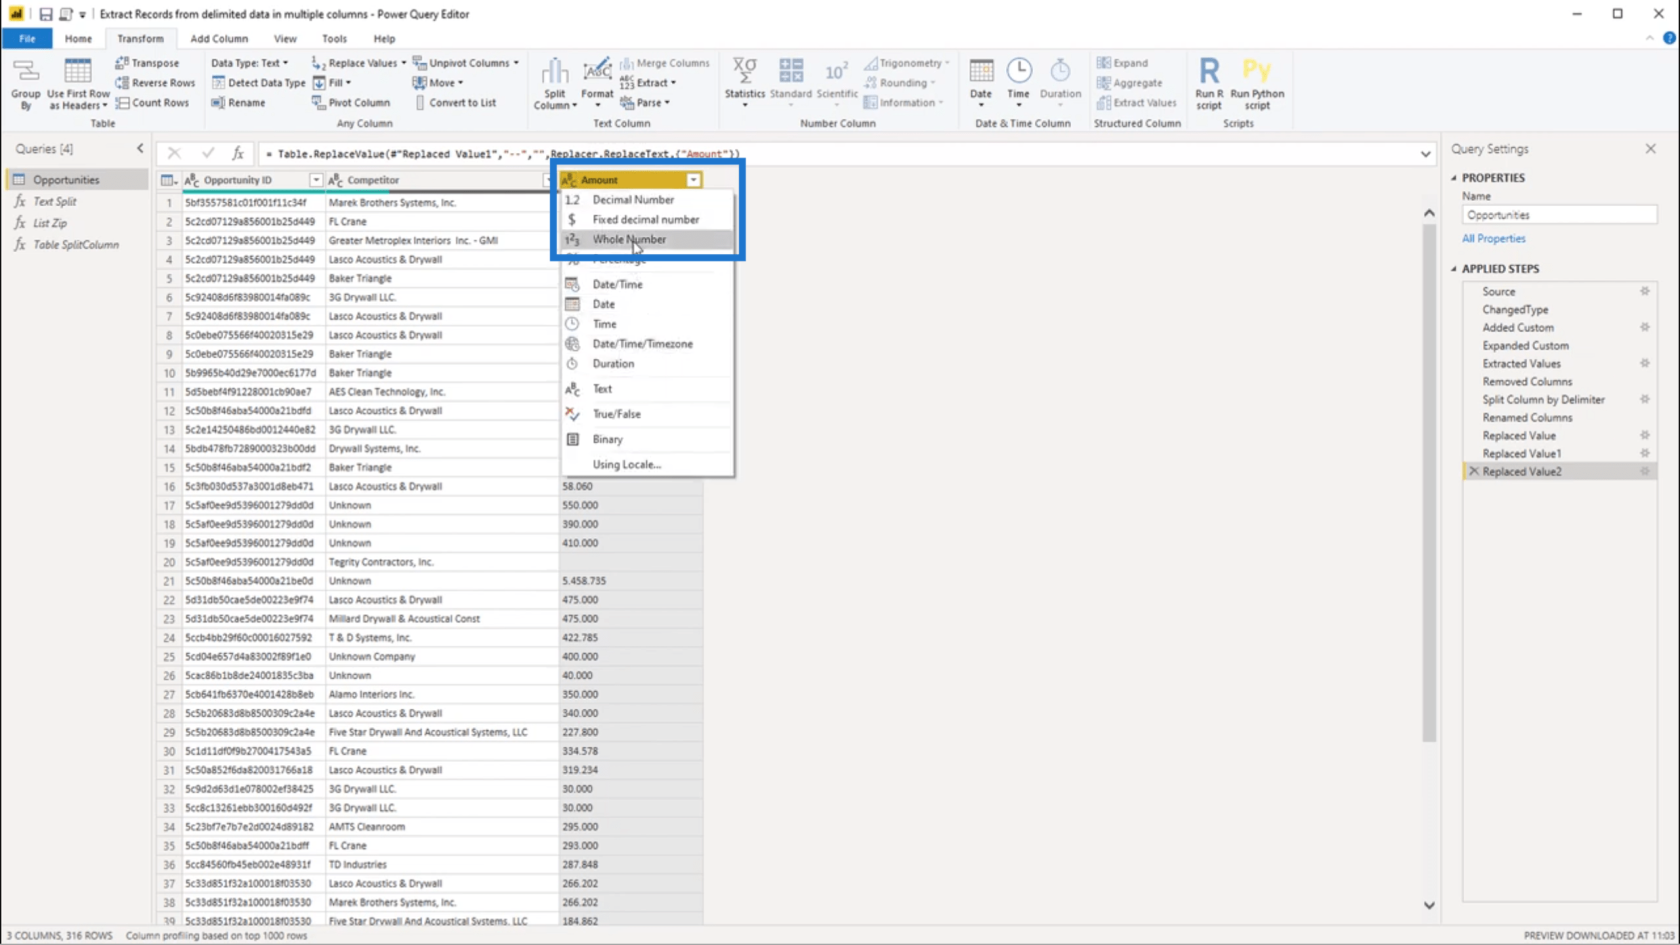Screen dimensions: 1680x945
Task: Click the table select-all corner icon
Action: click(168, 180)
